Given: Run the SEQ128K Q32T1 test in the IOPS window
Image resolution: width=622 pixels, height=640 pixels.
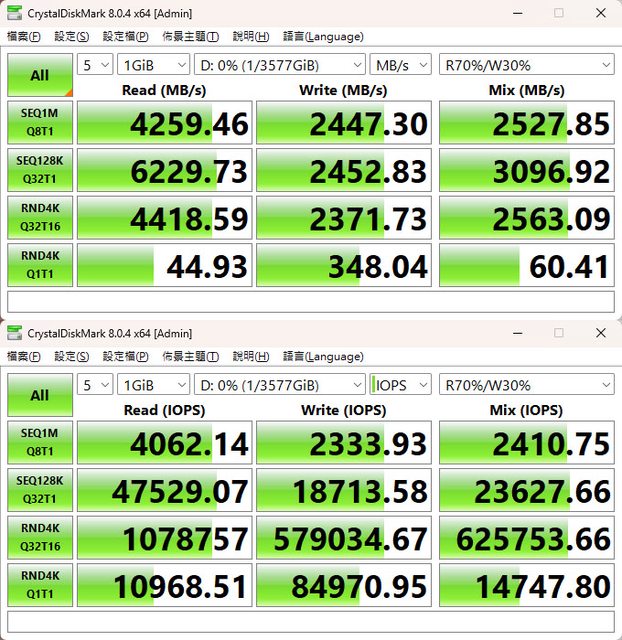Looking at the screenshot, I should coord(39,492).
